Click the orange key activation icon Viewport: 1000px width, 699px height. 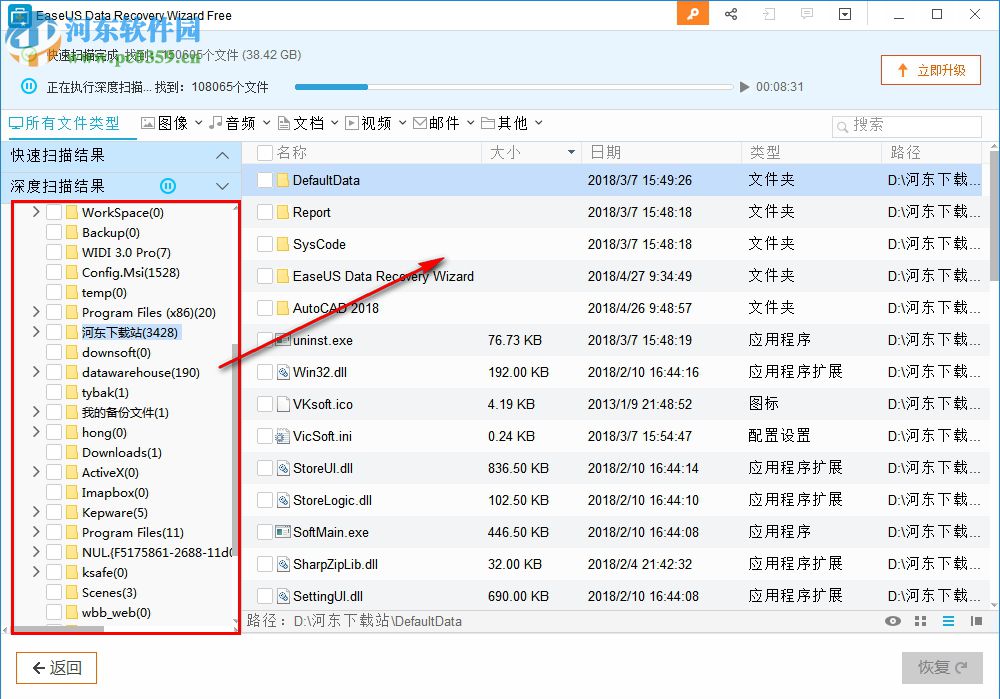point(693,14)
